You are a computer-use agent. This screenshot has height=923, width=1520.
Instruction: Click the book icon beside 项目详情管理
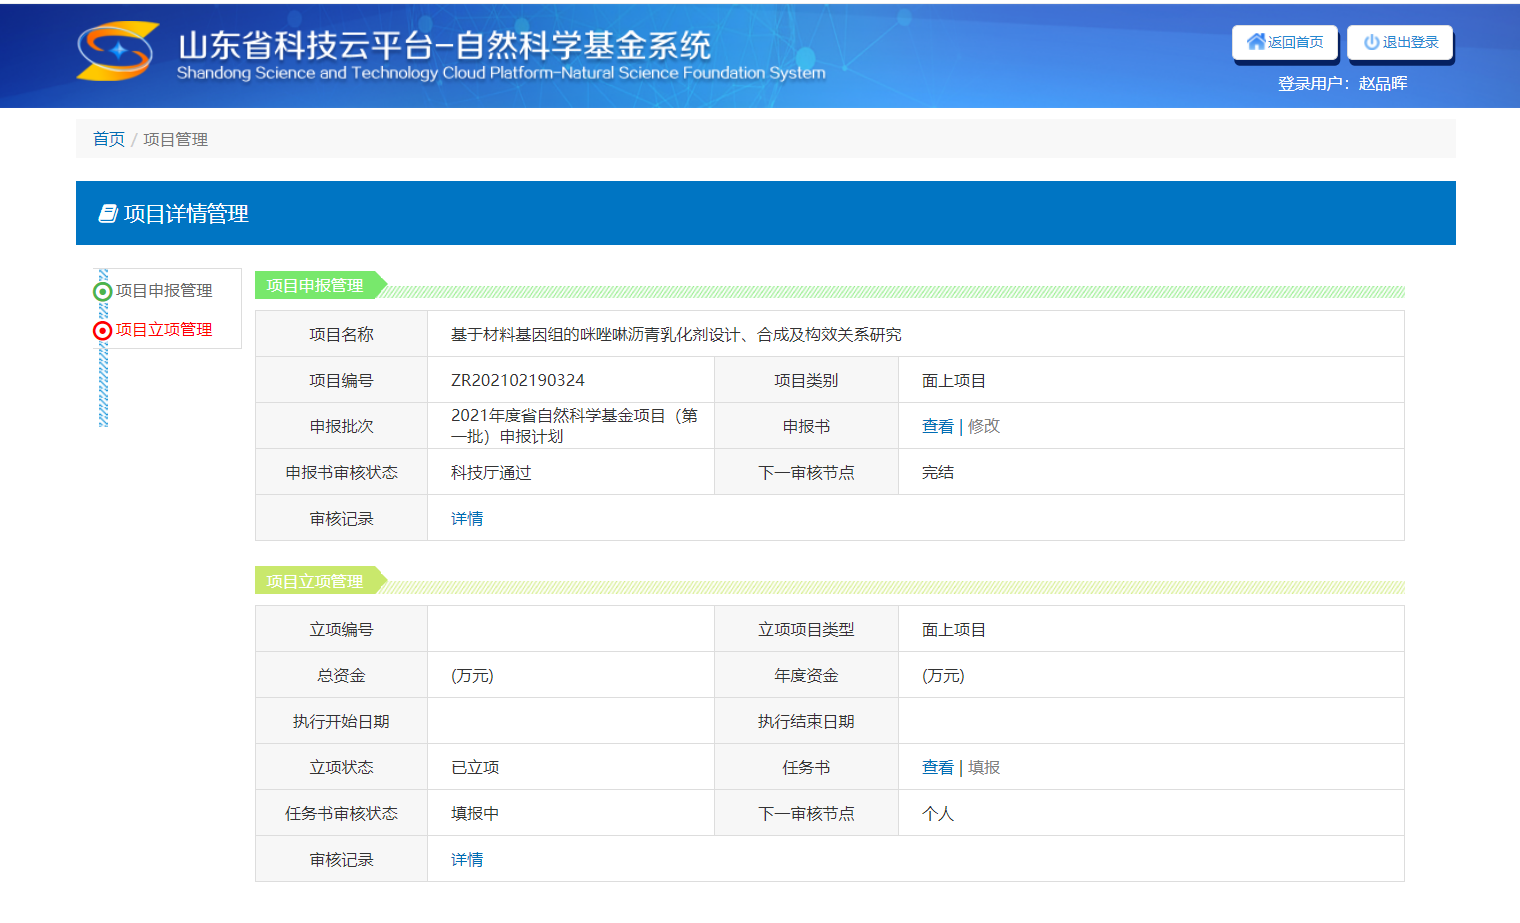click(108, 213)
